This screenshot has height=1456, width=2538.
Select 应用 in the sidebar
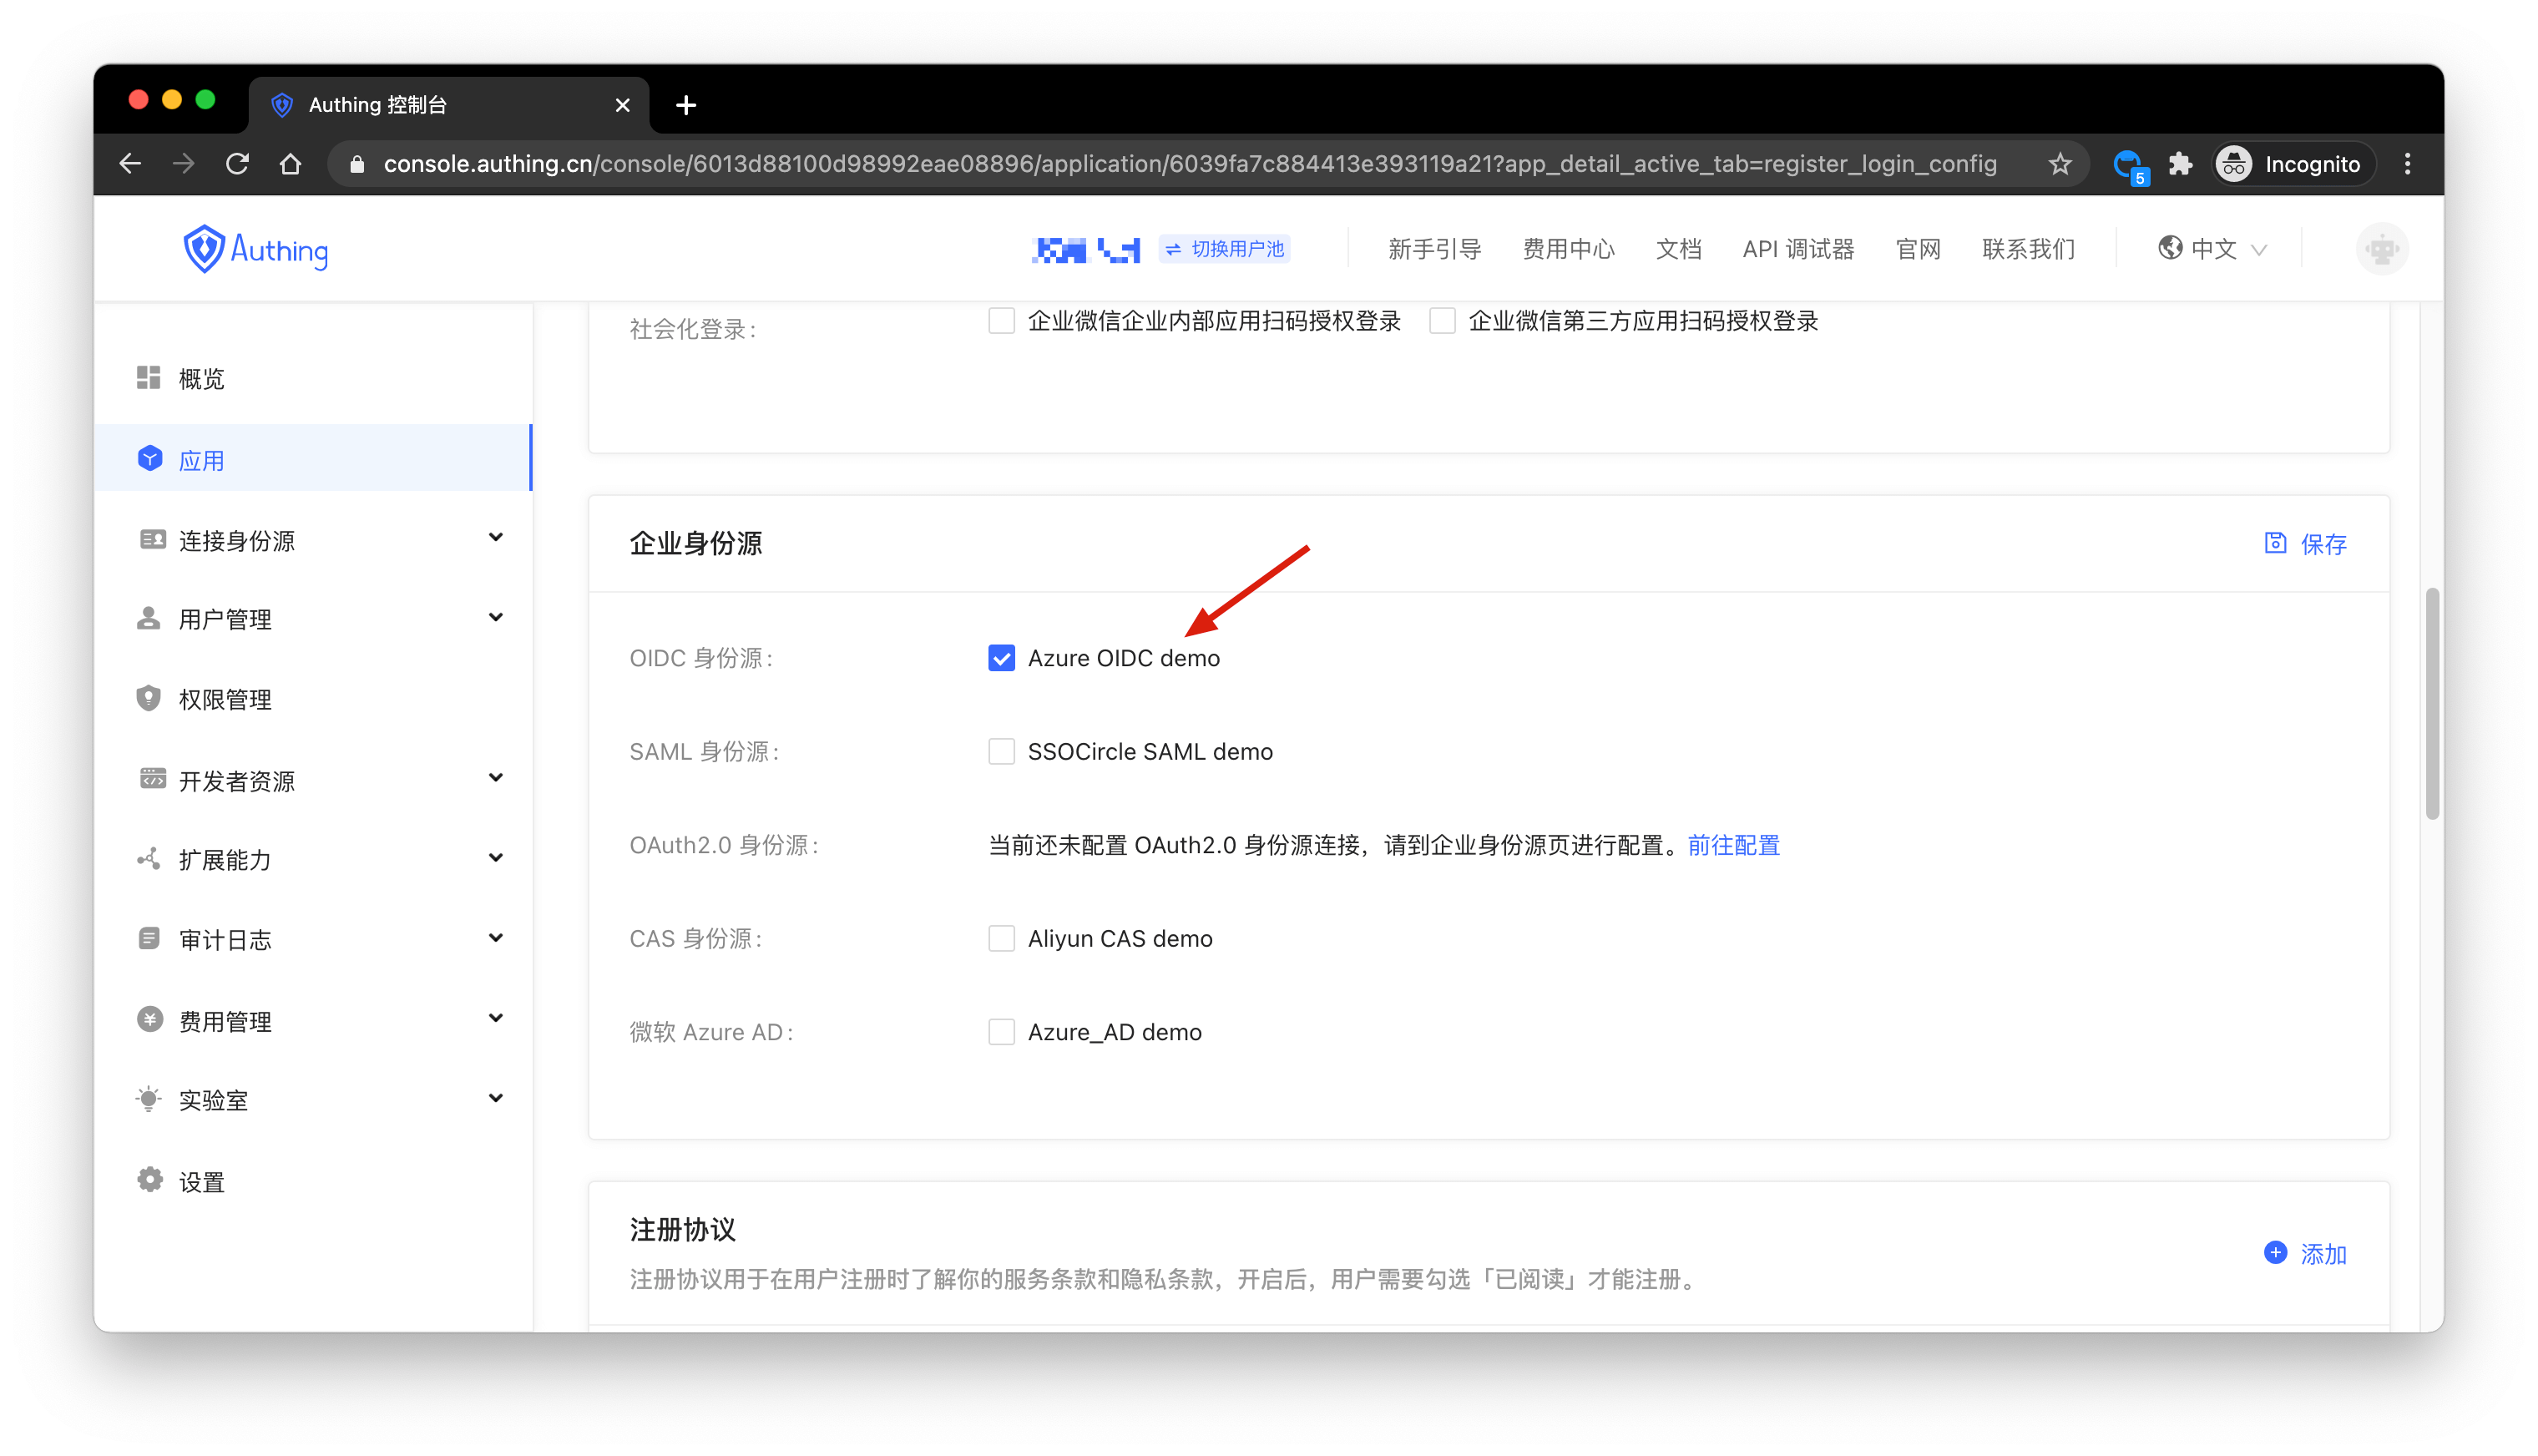coord(202,460)
